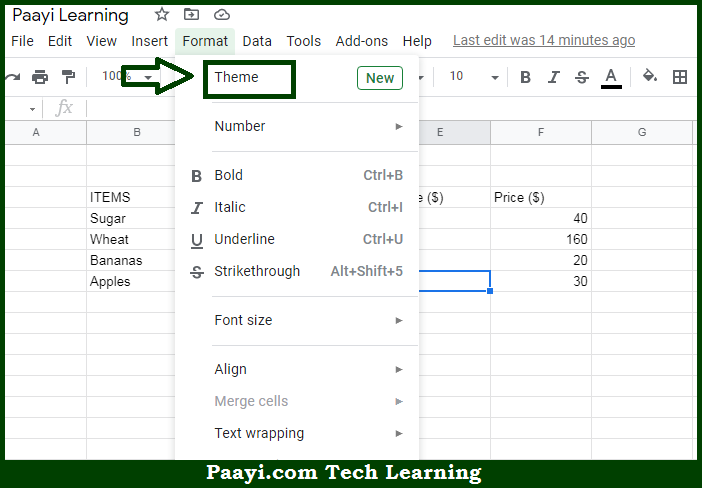The width and height of the screenshot is (702, 488).
Task: Select the Price ($) header cell
Action: (541, 197)
